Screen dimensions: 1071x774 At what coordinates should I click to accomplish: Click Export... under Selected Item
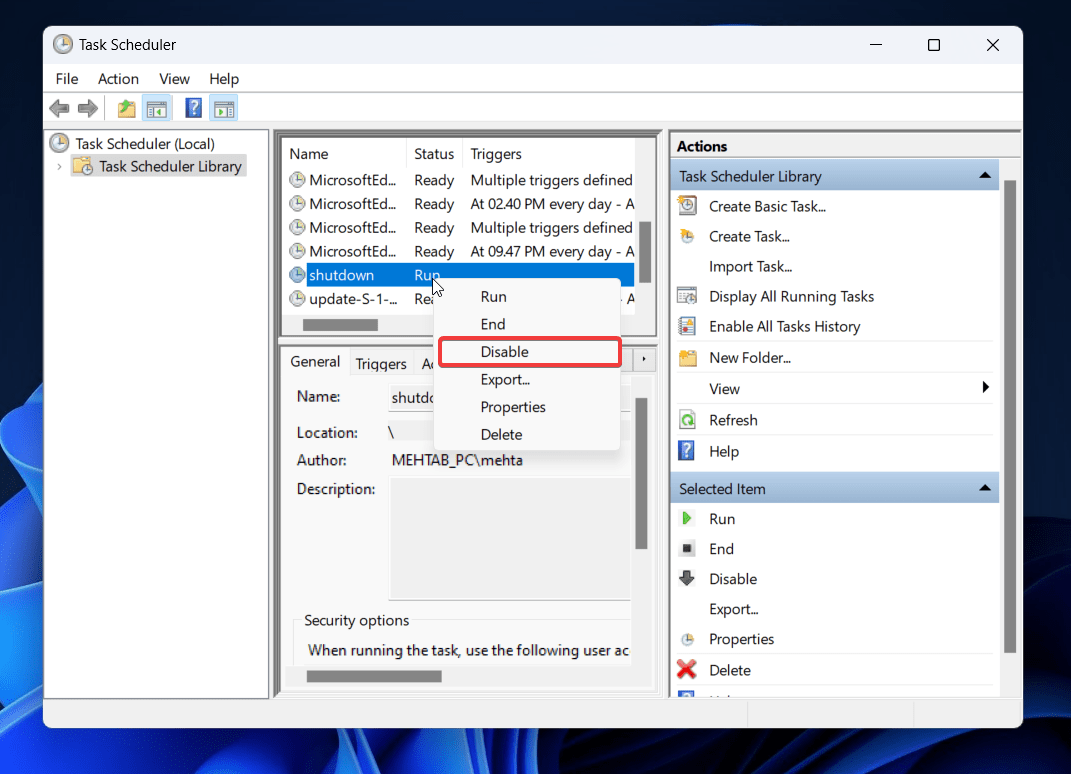(734, 609)
